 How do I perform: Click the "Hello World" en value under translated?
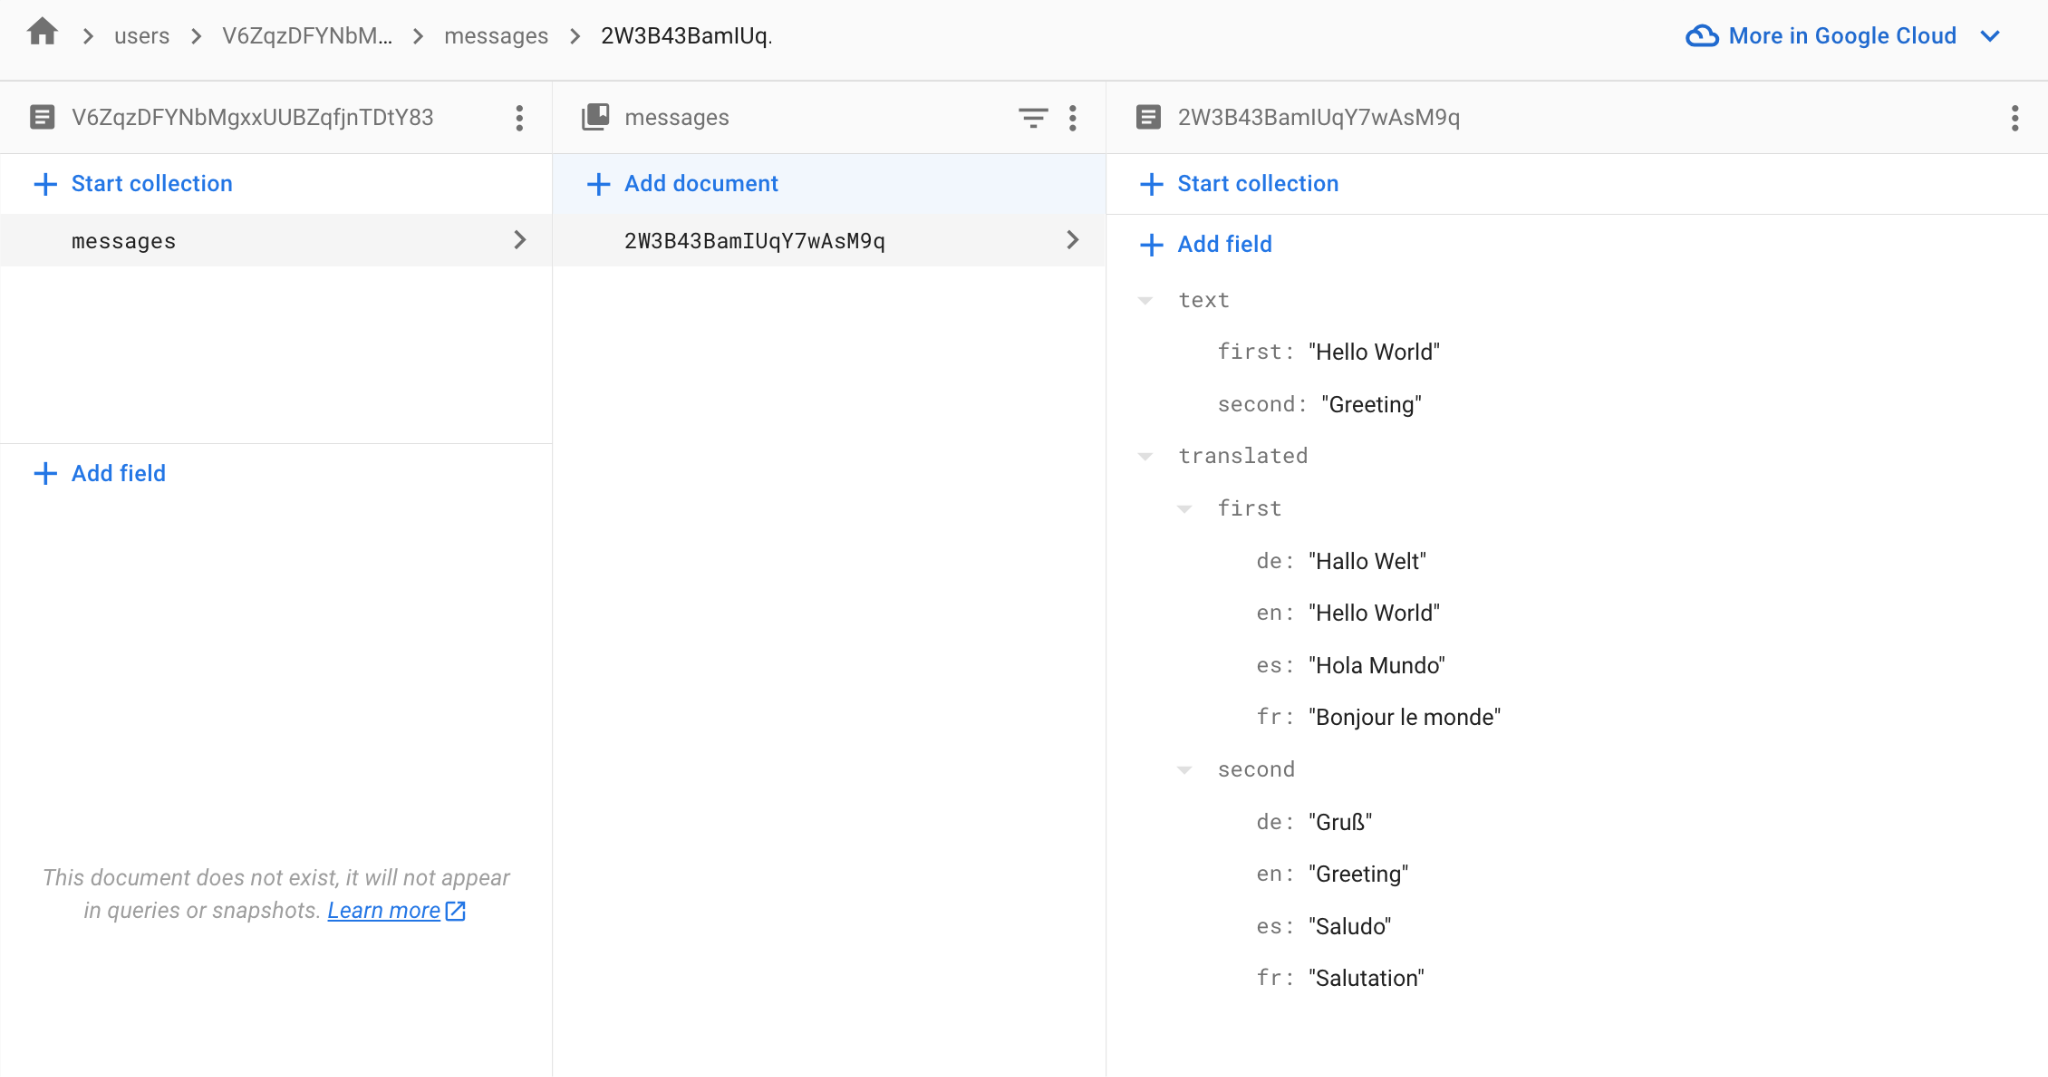[x=1374, y=613]
